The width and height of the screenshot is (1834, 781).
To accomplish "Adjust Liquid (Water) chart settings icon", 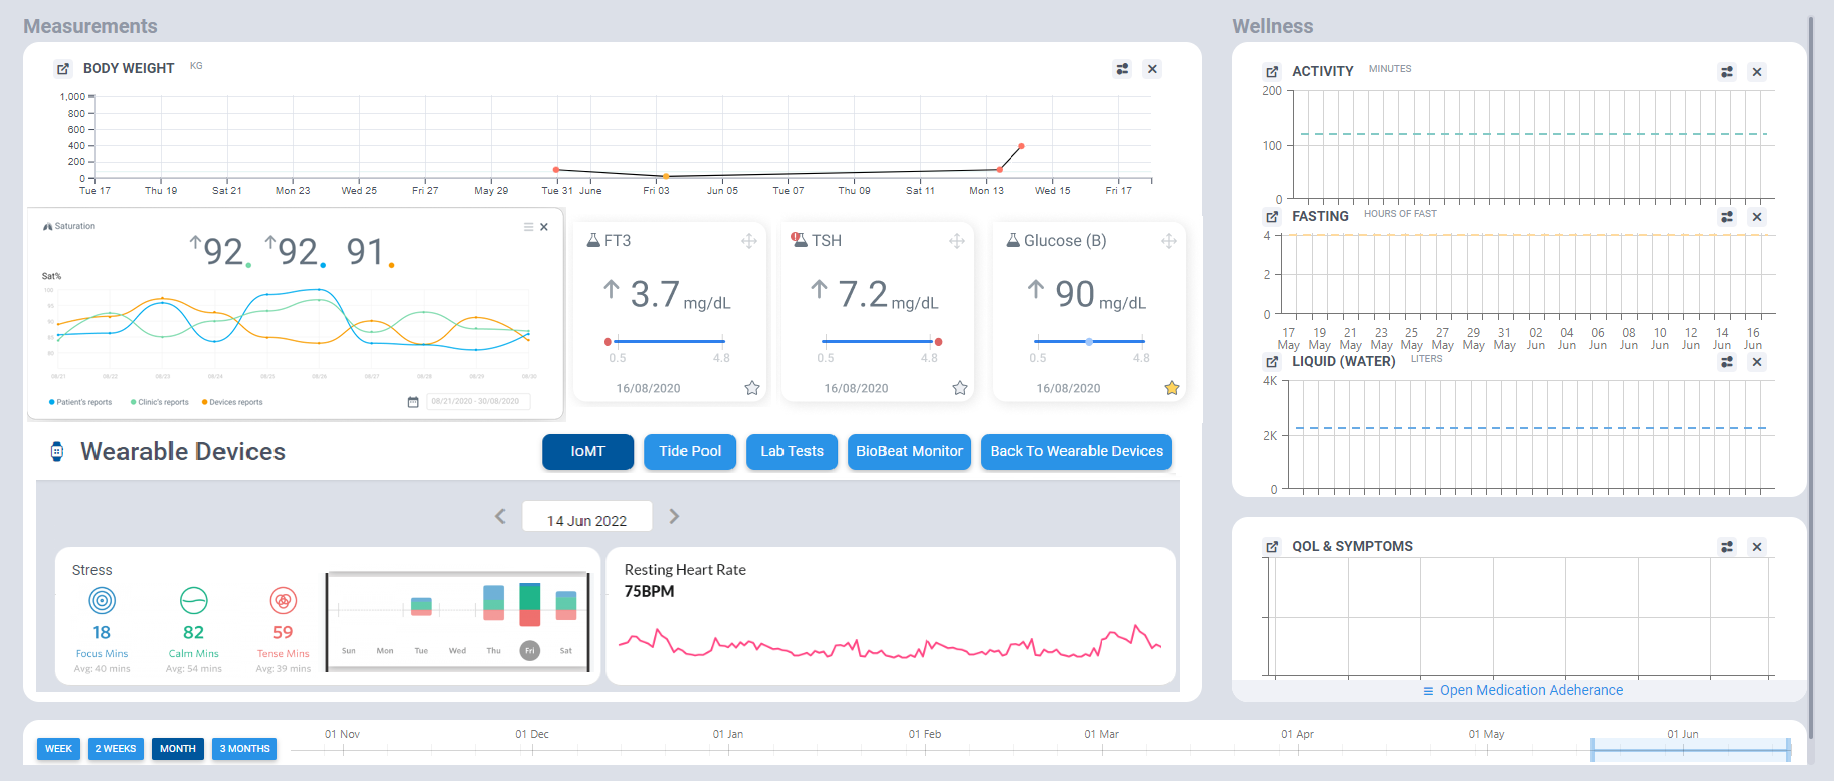I will pos(1727,362).
